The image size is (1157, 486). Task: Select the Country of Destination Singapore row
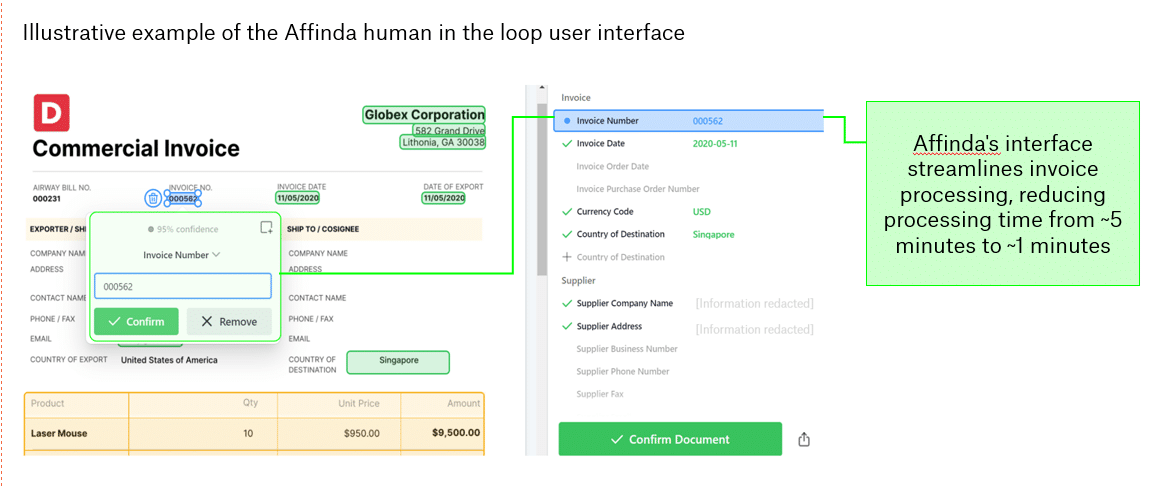(x=688, y=235)
